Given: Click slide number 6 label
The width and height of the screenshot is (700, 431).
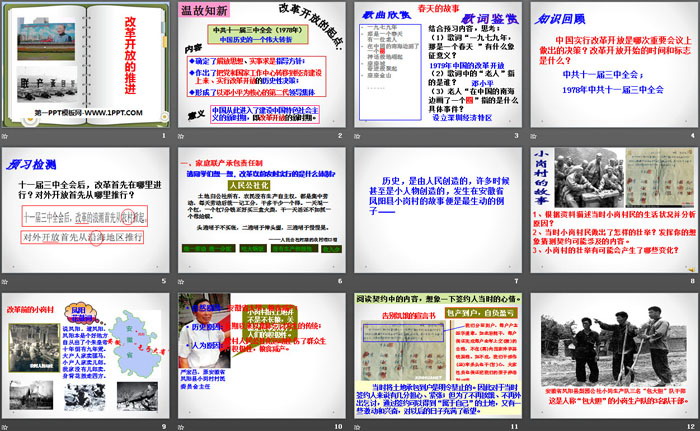Looking at the screenshot, I should coord(340,281).
